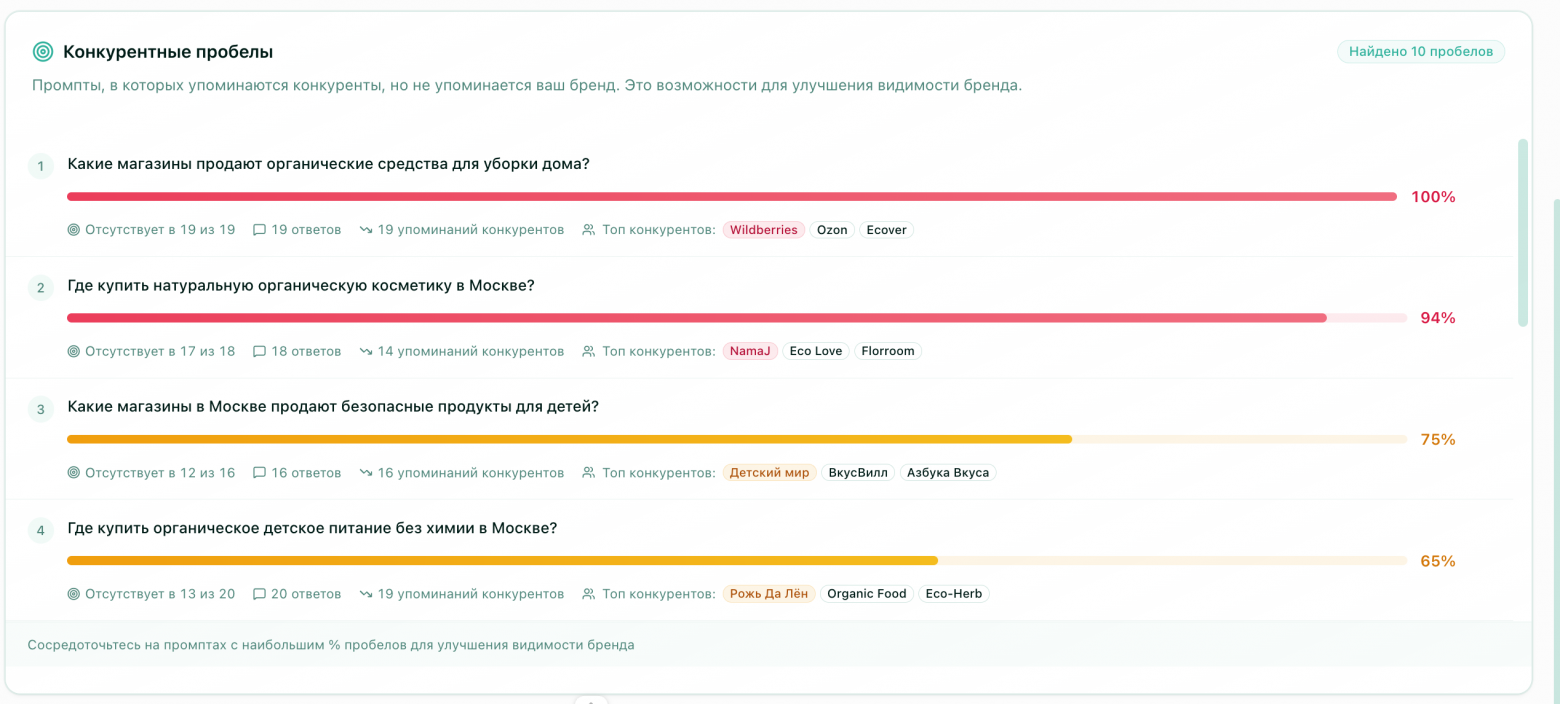Open prompt about натуральную органическую косметику в Москве
Screen dimensions: 1560x704
(301, 286)
